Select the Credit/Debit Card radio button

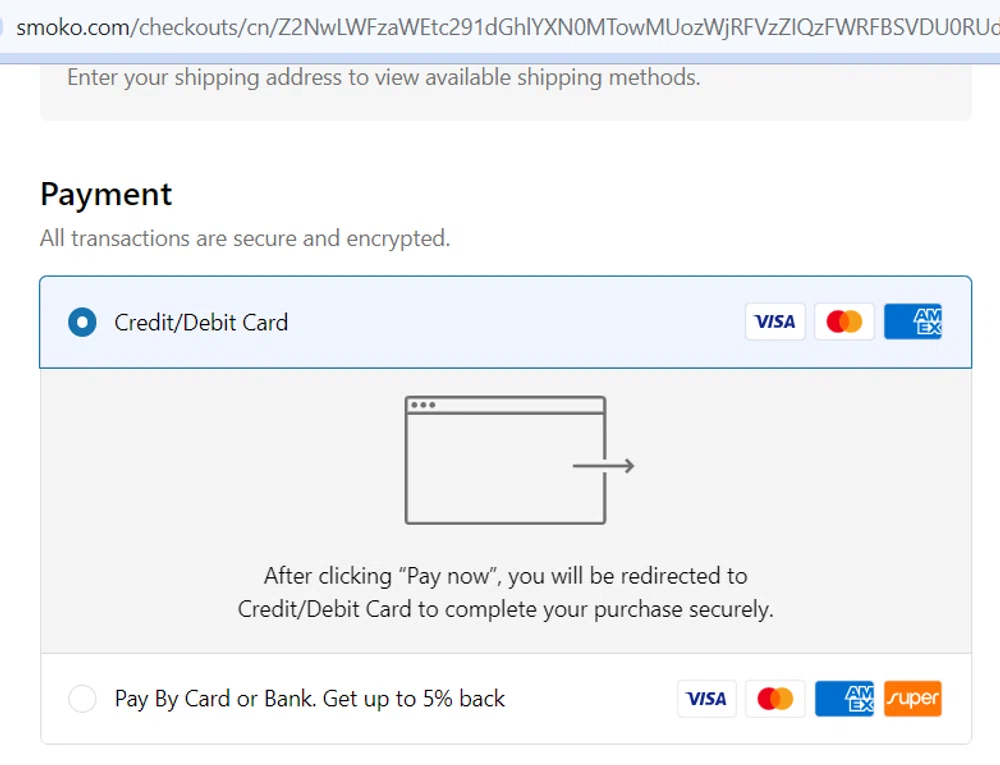pos(82,323)
